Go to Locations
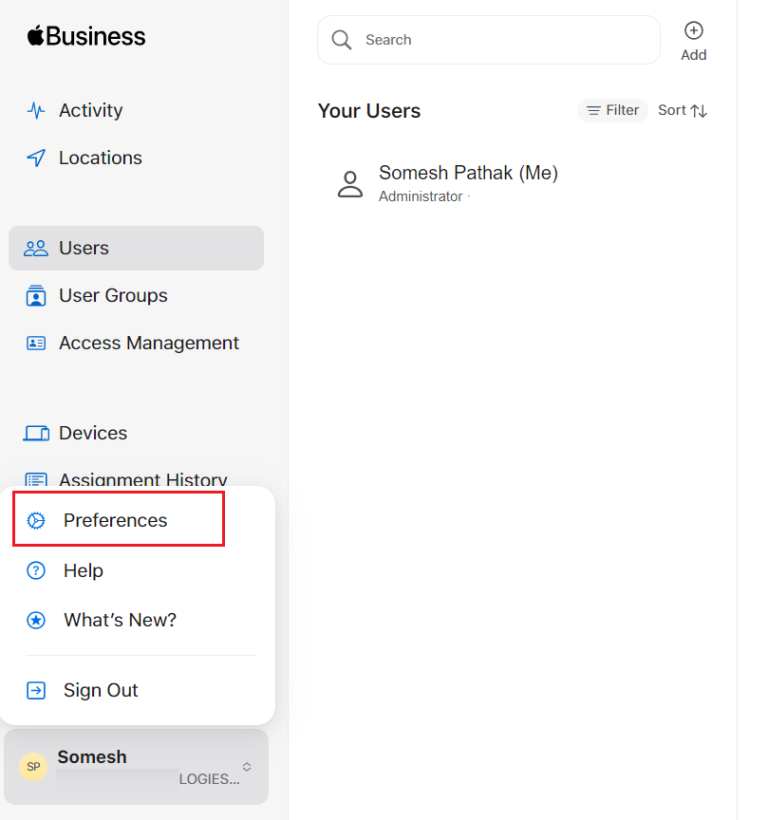768x820 pixels. pyautogui.click(x=100, y=158)
